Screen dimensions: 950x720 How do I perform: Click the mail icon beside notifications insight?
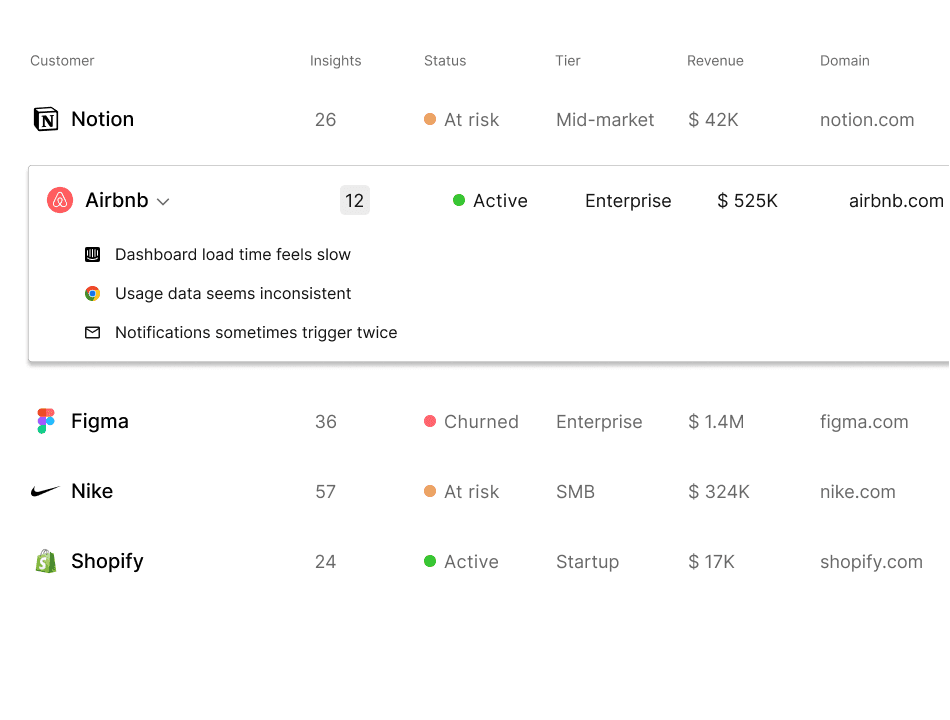(x=93, y=333)
